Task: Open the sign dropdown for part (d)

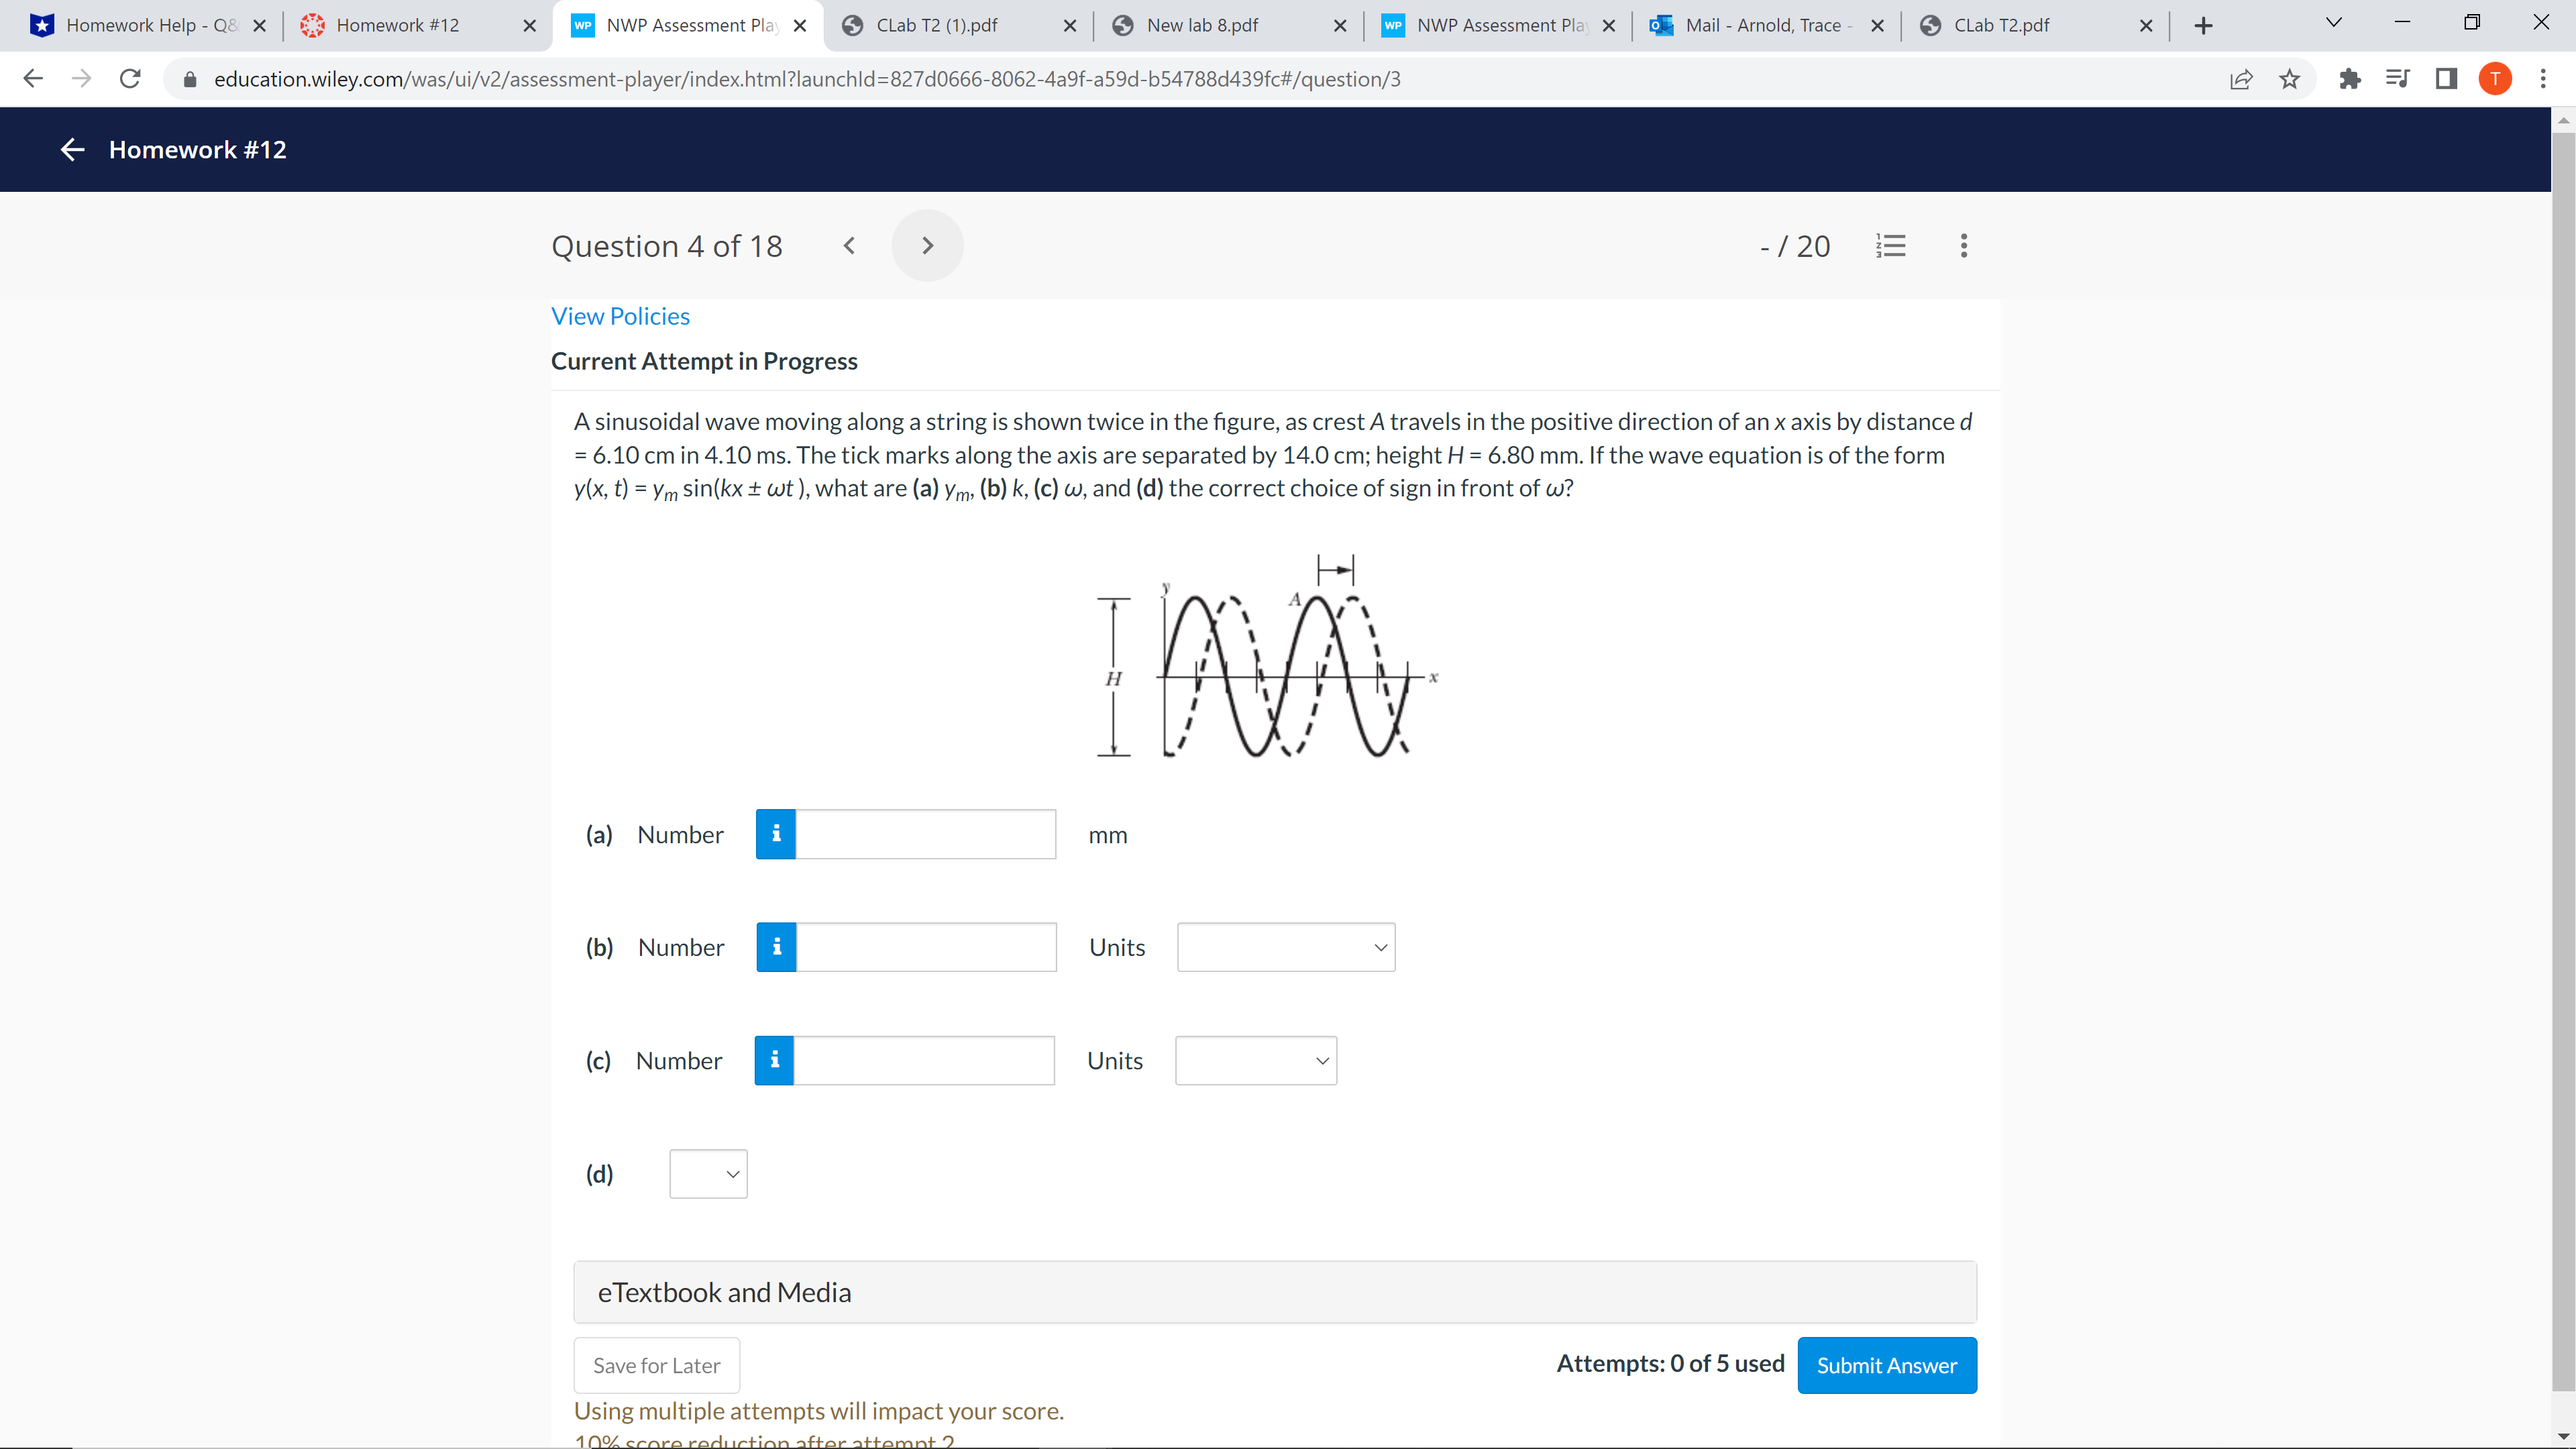Action: (x=708, y=1174)
